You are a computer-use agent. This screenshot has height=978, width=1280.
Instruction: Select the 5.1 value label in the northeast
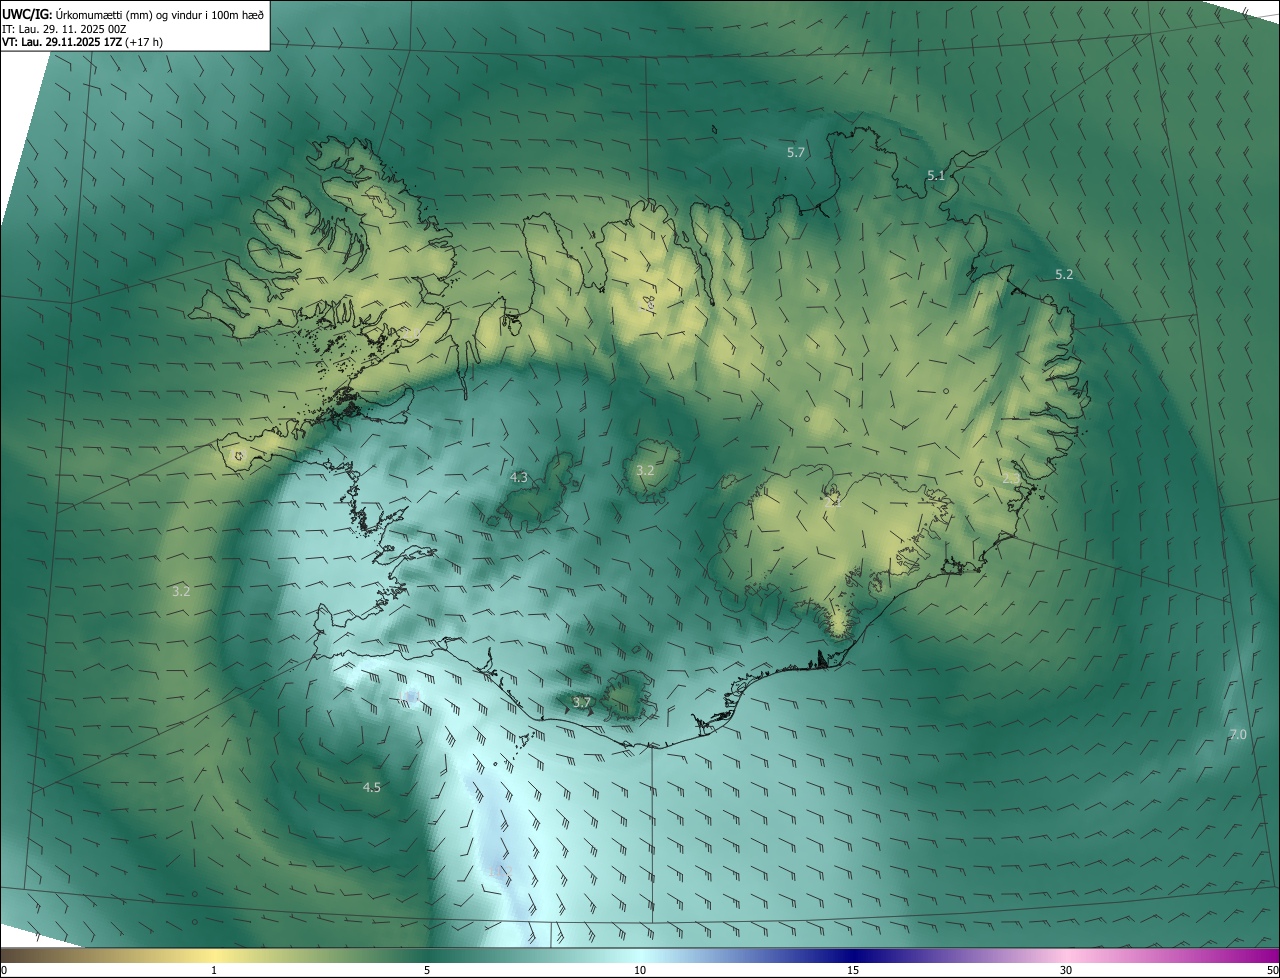[936, 176]
